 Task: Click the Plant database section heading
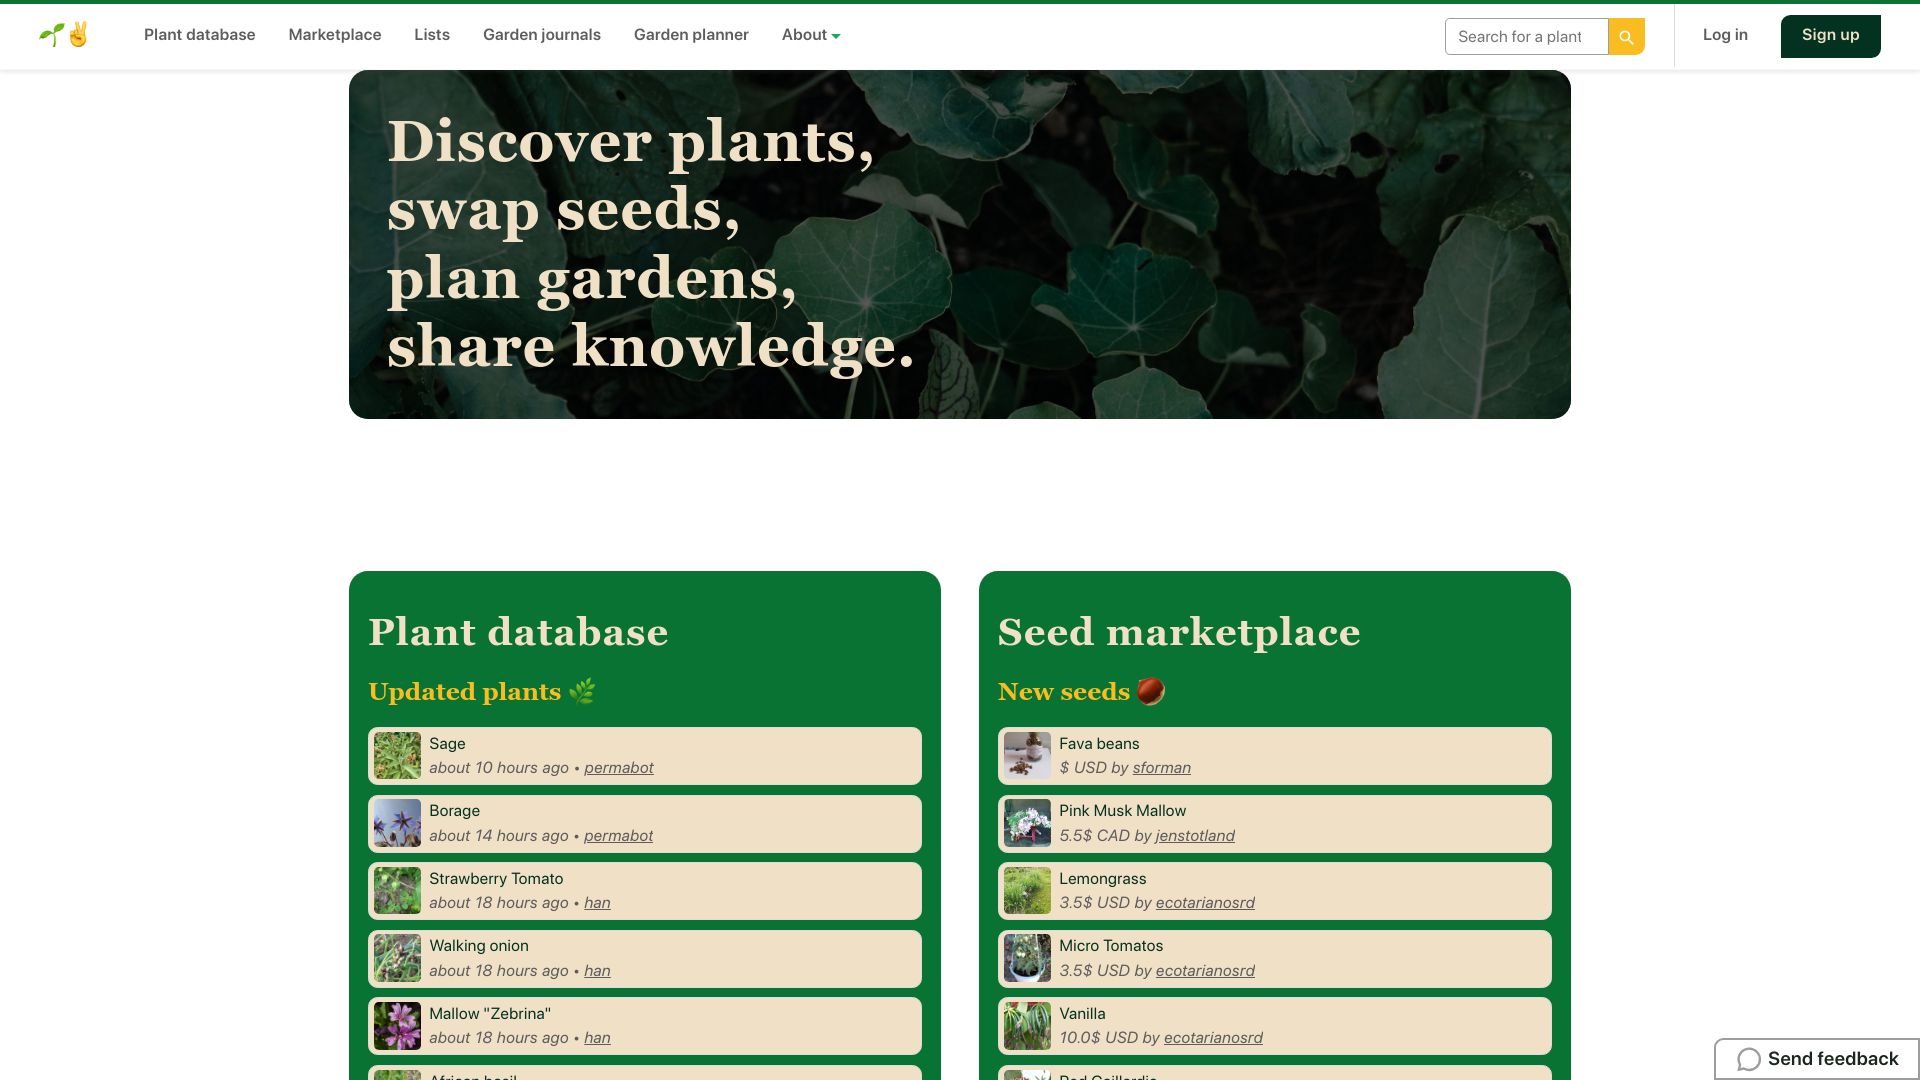[518, 632]
